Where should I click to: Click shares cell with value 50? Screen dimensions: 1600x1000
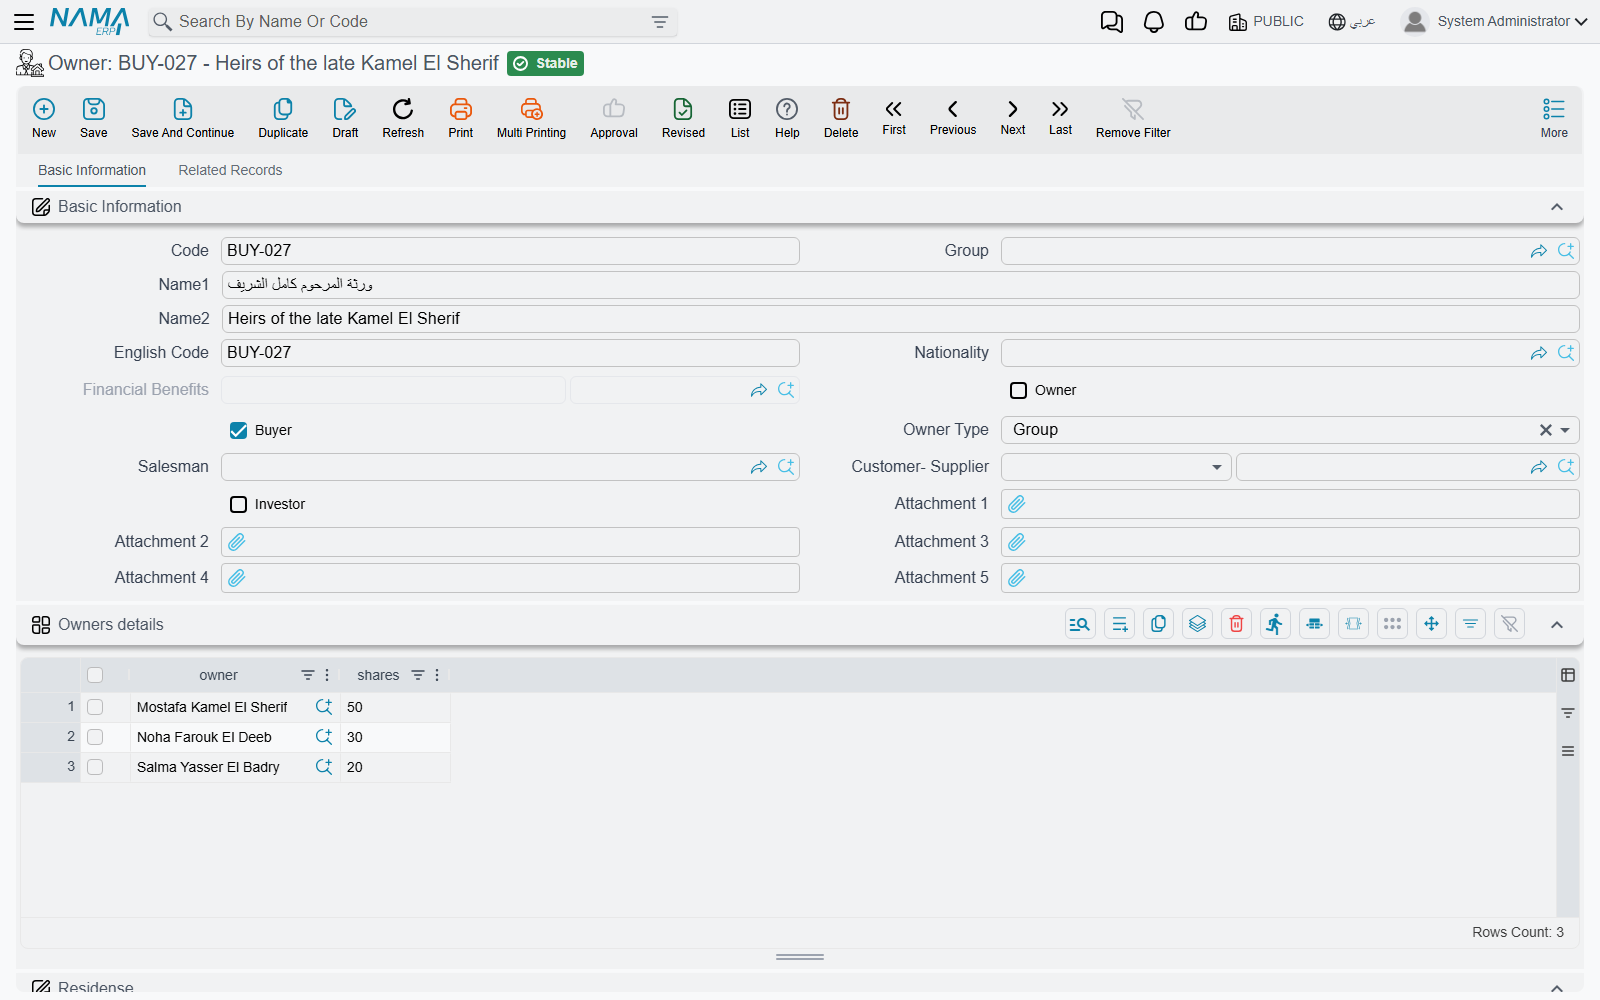(x=395, y=707)
